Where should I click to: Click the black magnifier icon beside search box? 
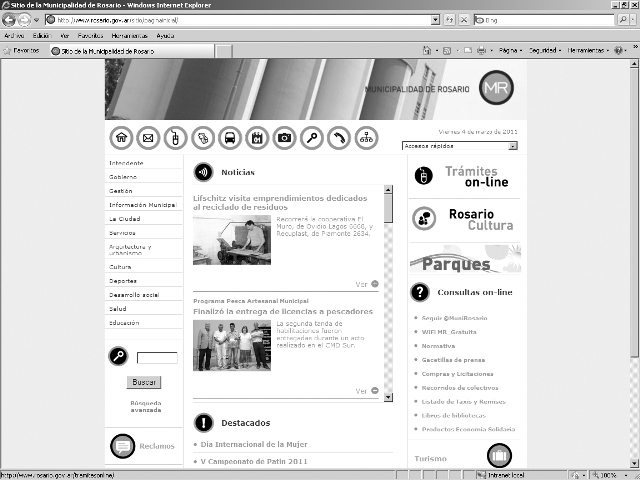click(118, 356)
